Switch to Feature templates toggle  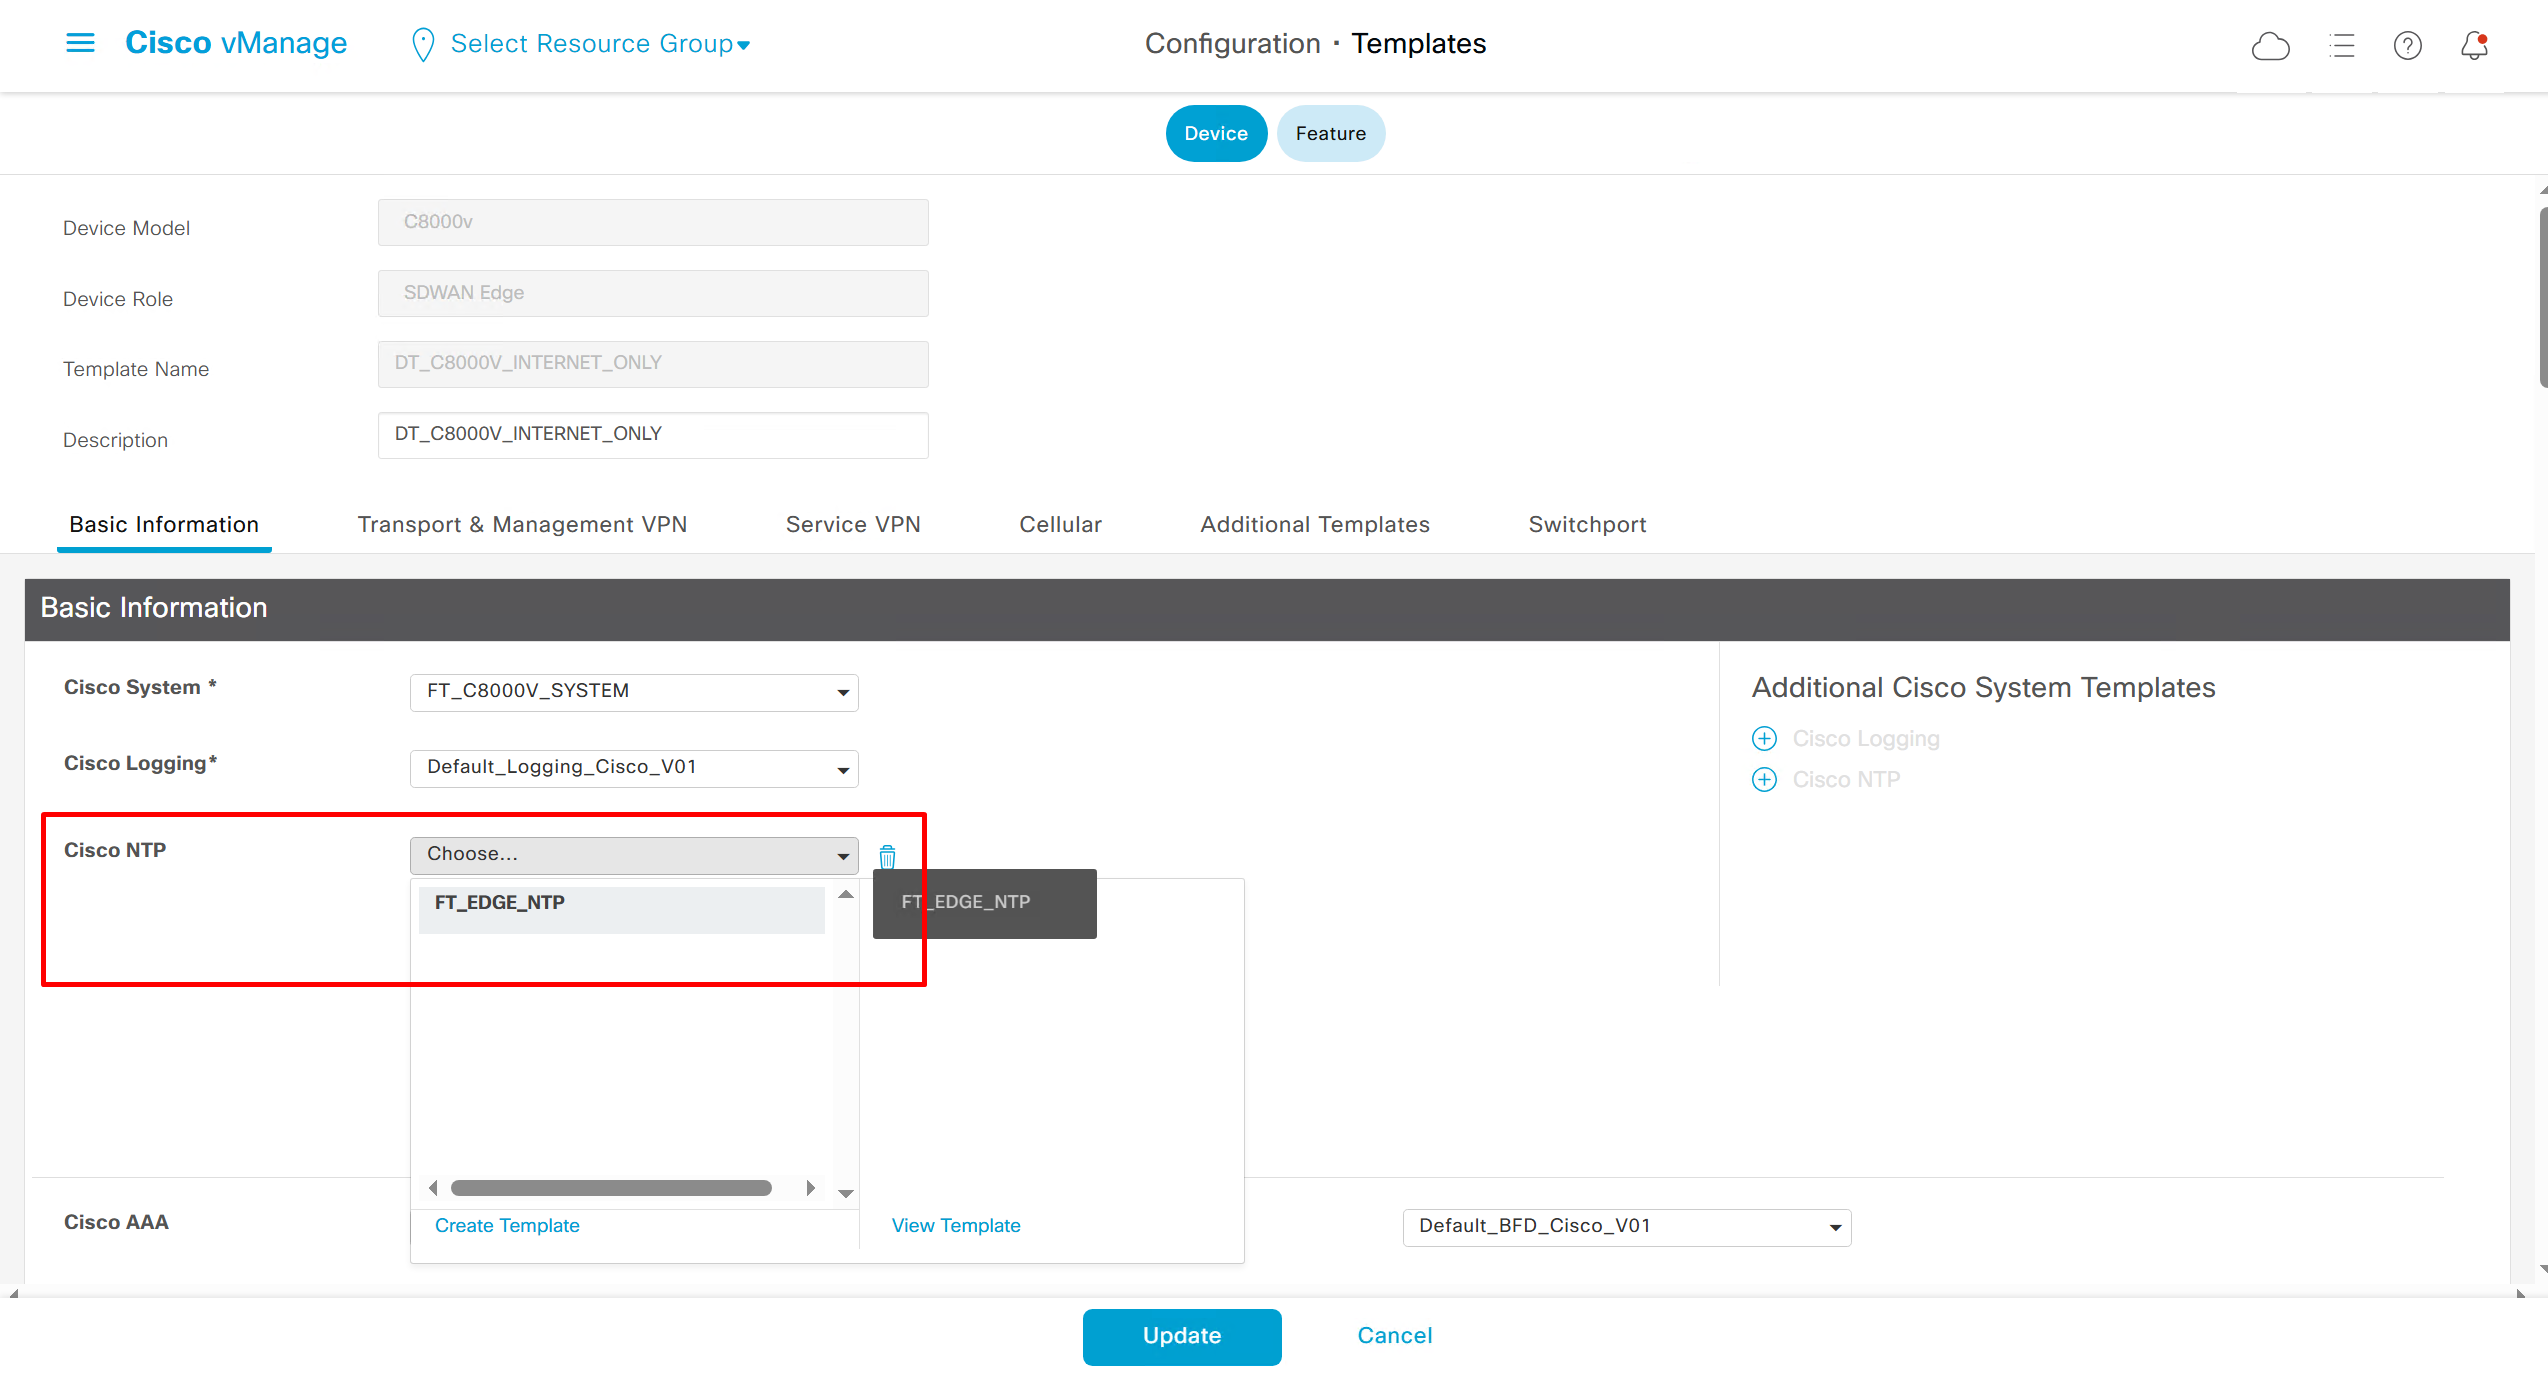[x=1330, y=134]
